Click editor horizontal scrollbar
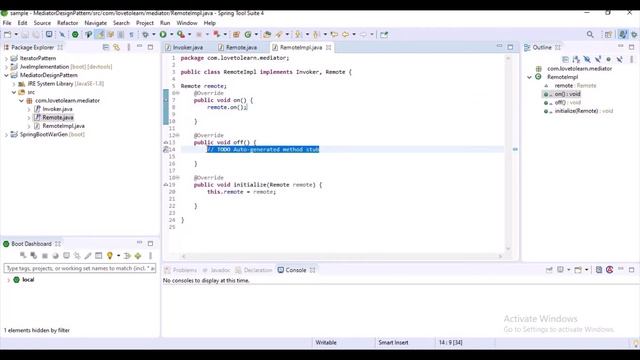This screenshot has width=640, height=360. click(342, 256)
